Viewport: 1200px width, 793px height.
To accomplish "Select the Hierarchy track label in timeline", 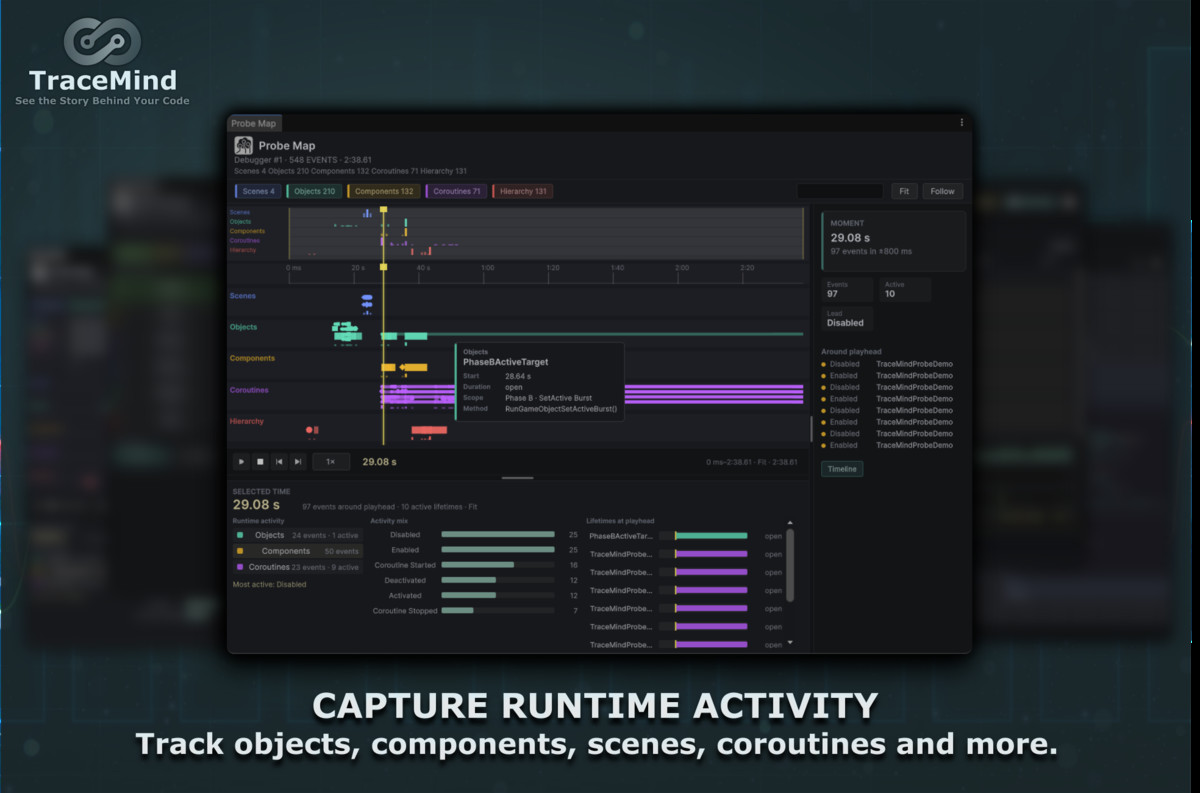I will tap(247, 421).
